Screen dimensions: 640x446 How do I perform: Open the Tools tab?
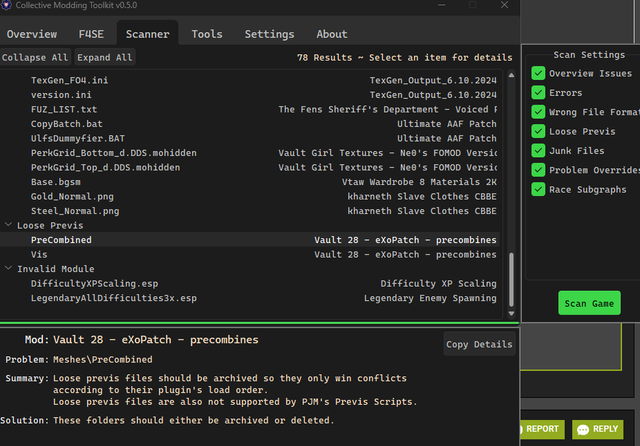[x=207, y=34]
